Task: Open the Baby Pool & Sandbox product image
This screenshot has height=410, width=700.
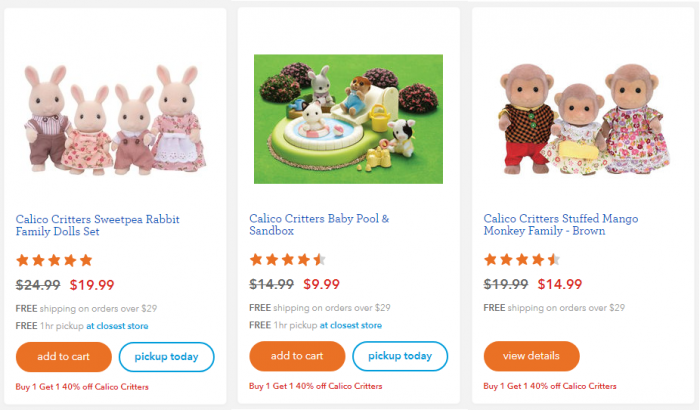Action: 348,118
